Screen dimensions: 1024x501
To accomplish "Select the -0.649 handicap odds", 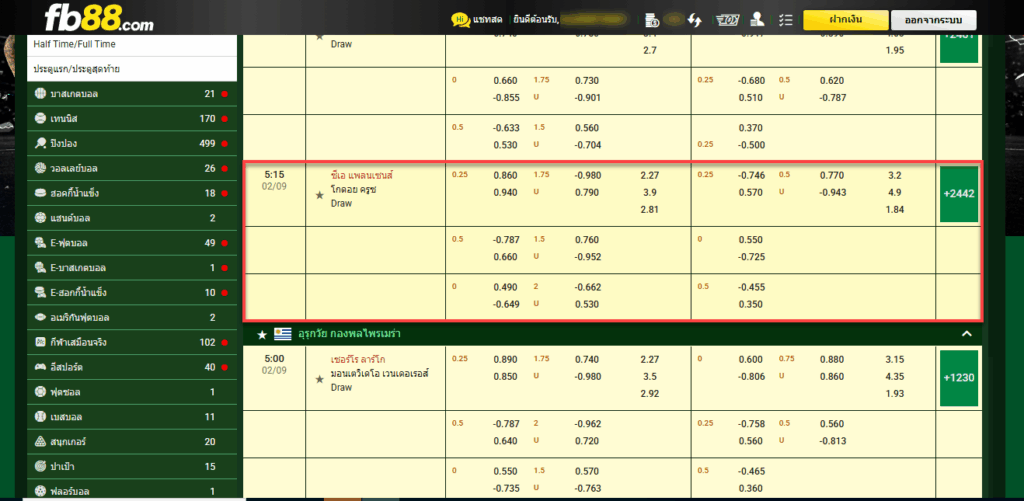I will click(505, 304).
